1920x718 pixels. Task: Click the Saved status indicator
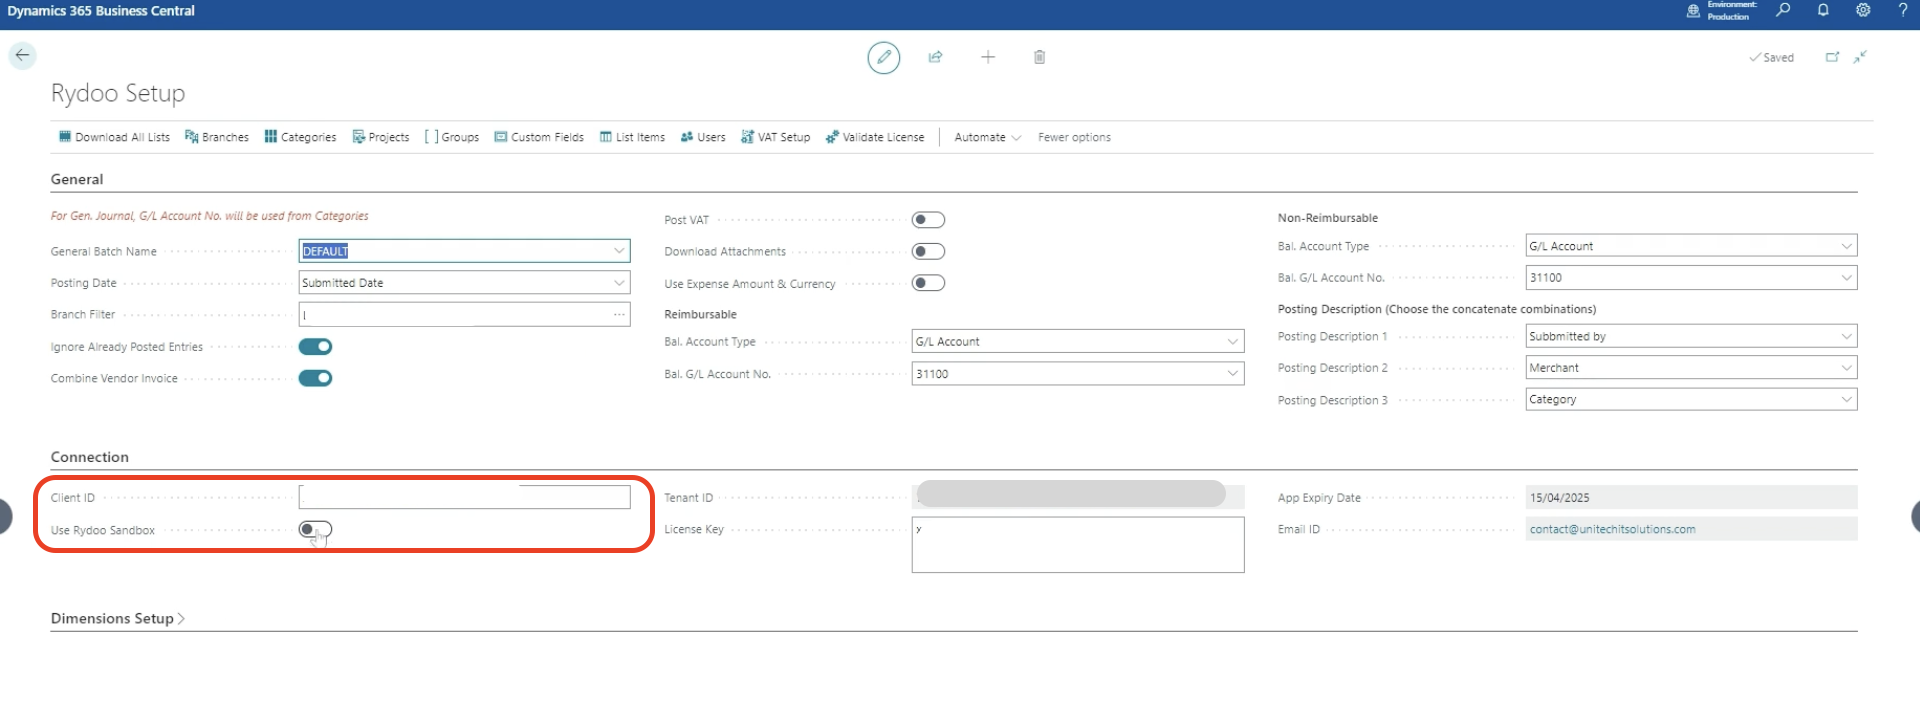pyautogui.click(x=1771, y=58)
